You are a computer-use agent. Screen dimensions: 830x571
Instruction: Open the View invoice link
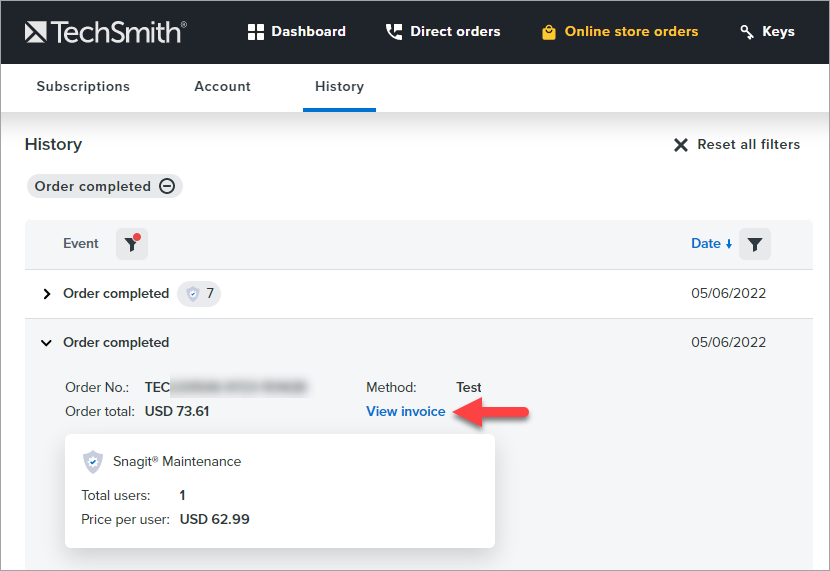(405, 412)
